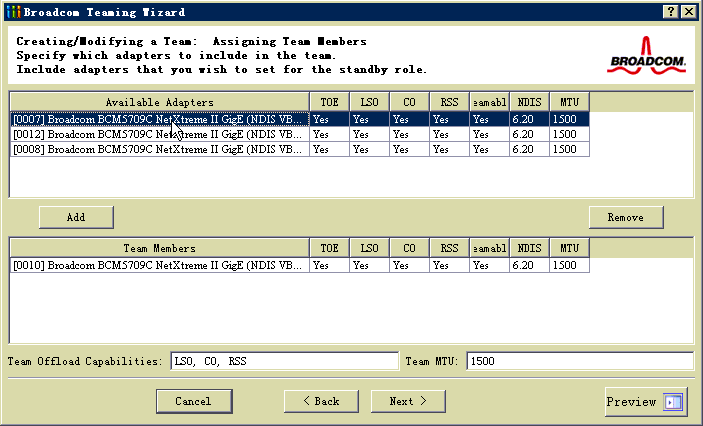
Task: Cancel the teaming wizard
Action: 194,401
